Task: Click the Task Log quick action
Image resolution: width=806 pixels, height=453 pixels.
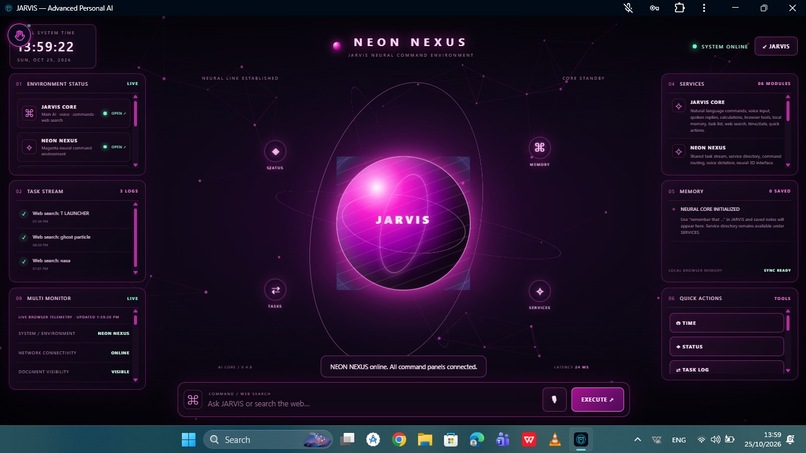Action: (x=726, y=368)
